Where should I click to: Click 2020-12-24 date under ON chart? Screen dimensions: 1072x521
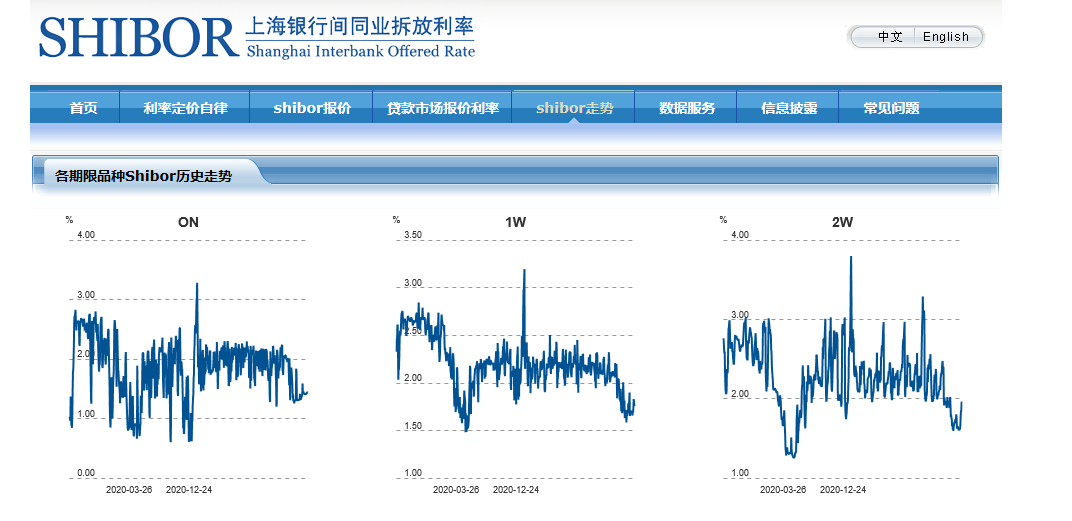tap(189, 490)
